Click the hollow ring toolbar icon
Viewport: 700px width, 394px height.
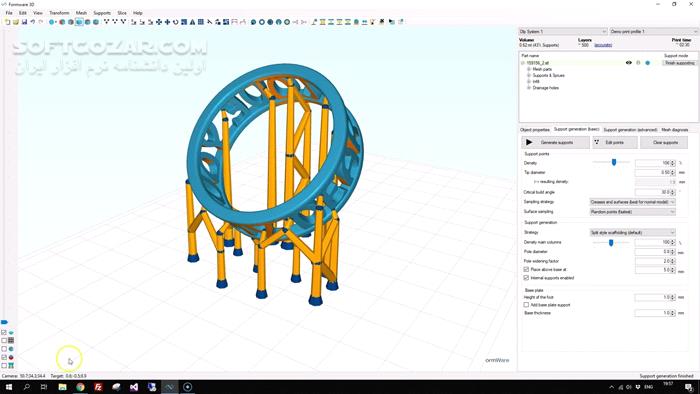(262, 21)
